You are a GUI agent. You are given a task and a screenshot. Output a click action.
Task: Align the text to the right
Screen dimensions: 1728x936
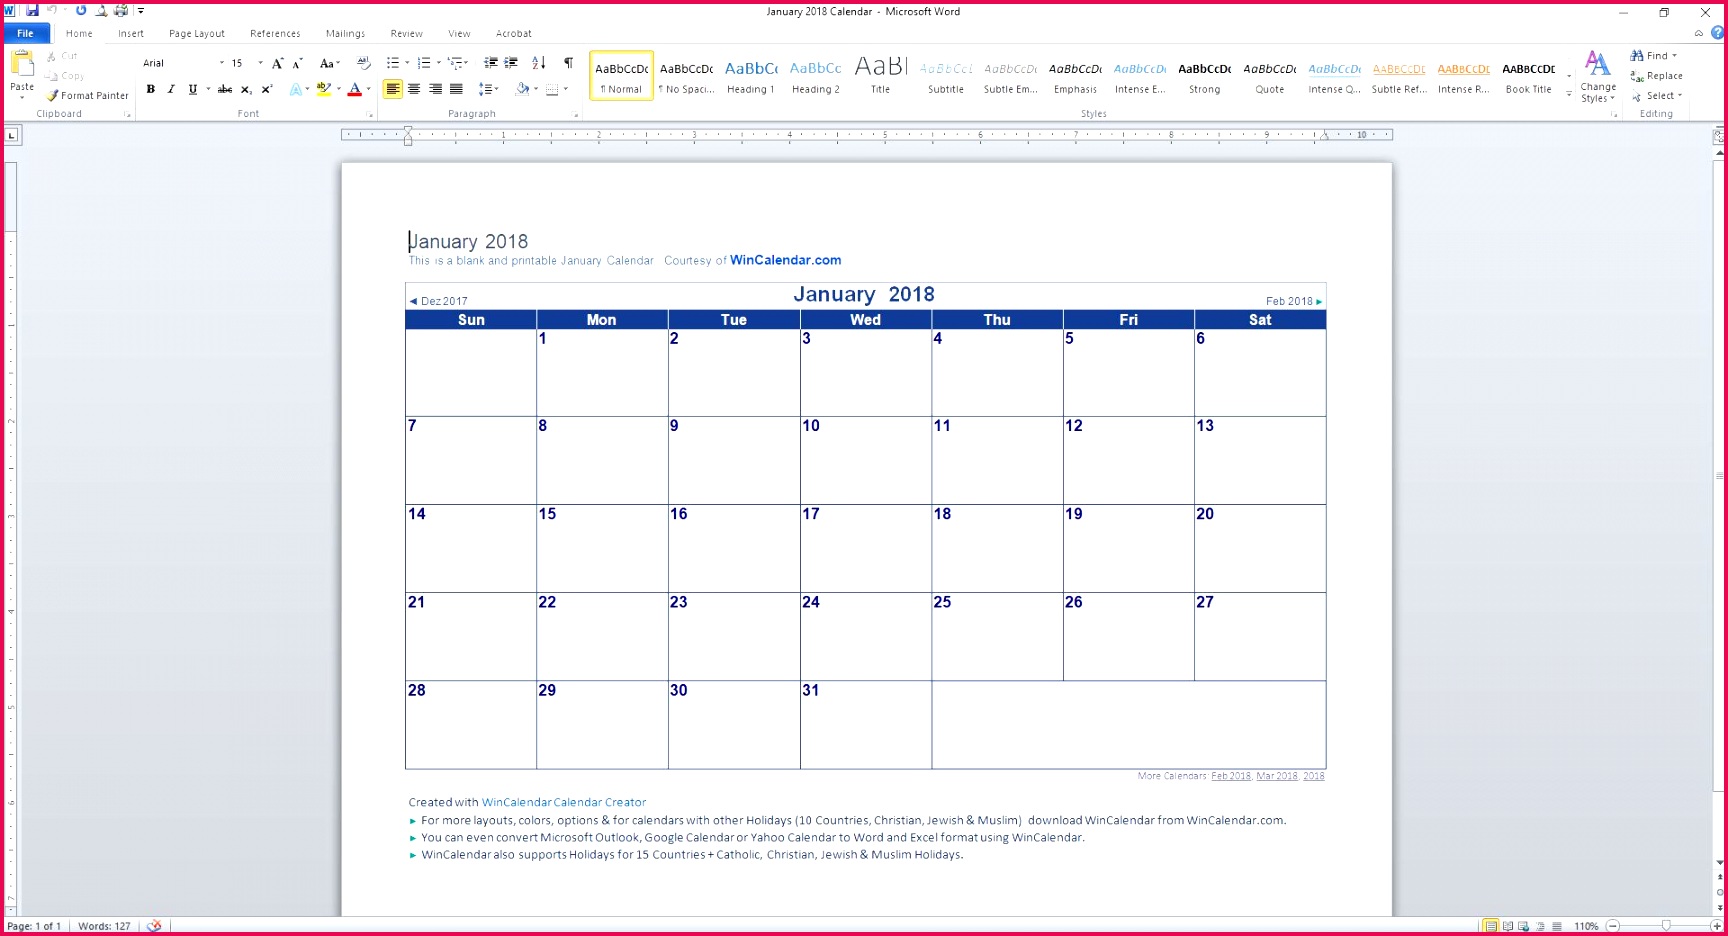point(435,89)
